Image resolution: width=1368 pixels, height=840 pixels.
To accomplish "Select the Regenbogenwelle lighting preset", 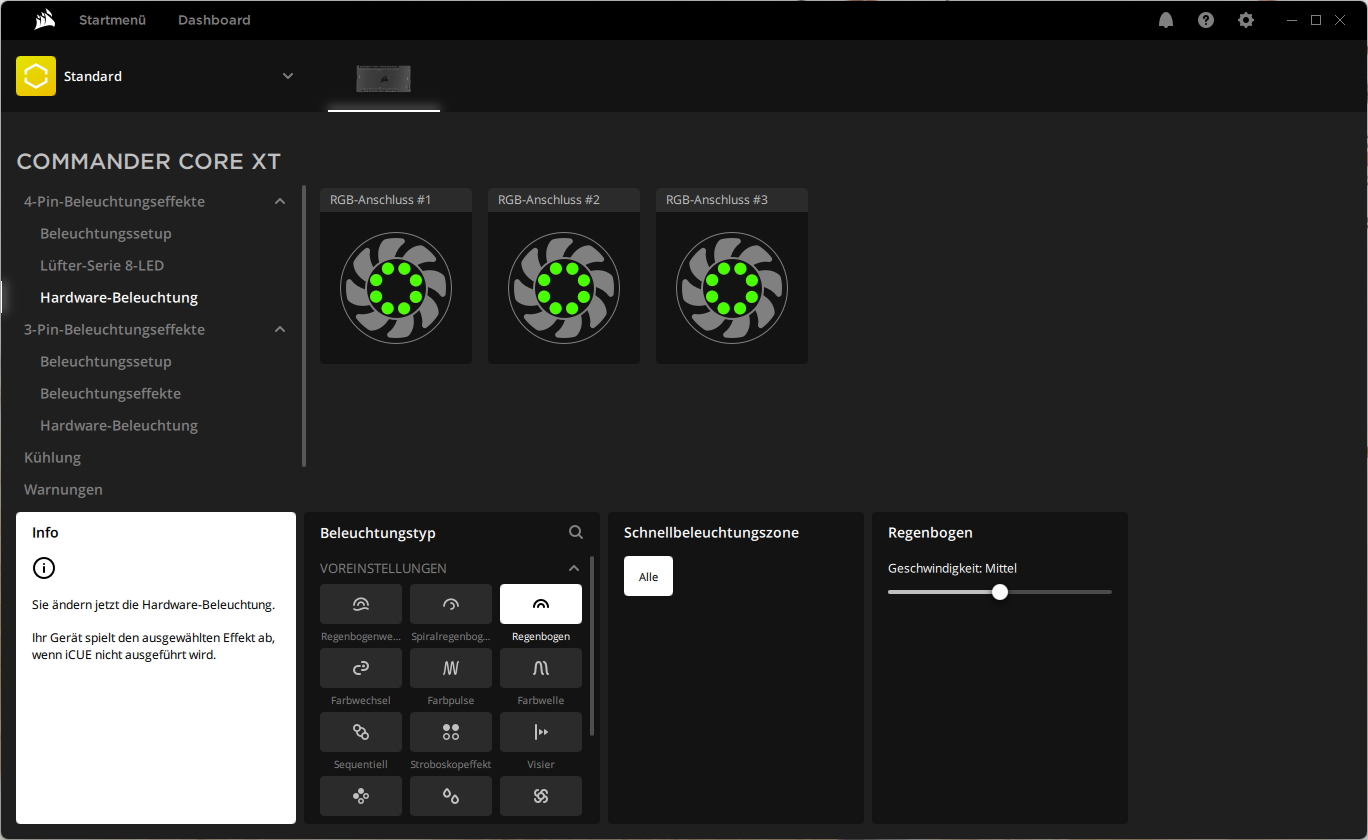I will [361, 604].
